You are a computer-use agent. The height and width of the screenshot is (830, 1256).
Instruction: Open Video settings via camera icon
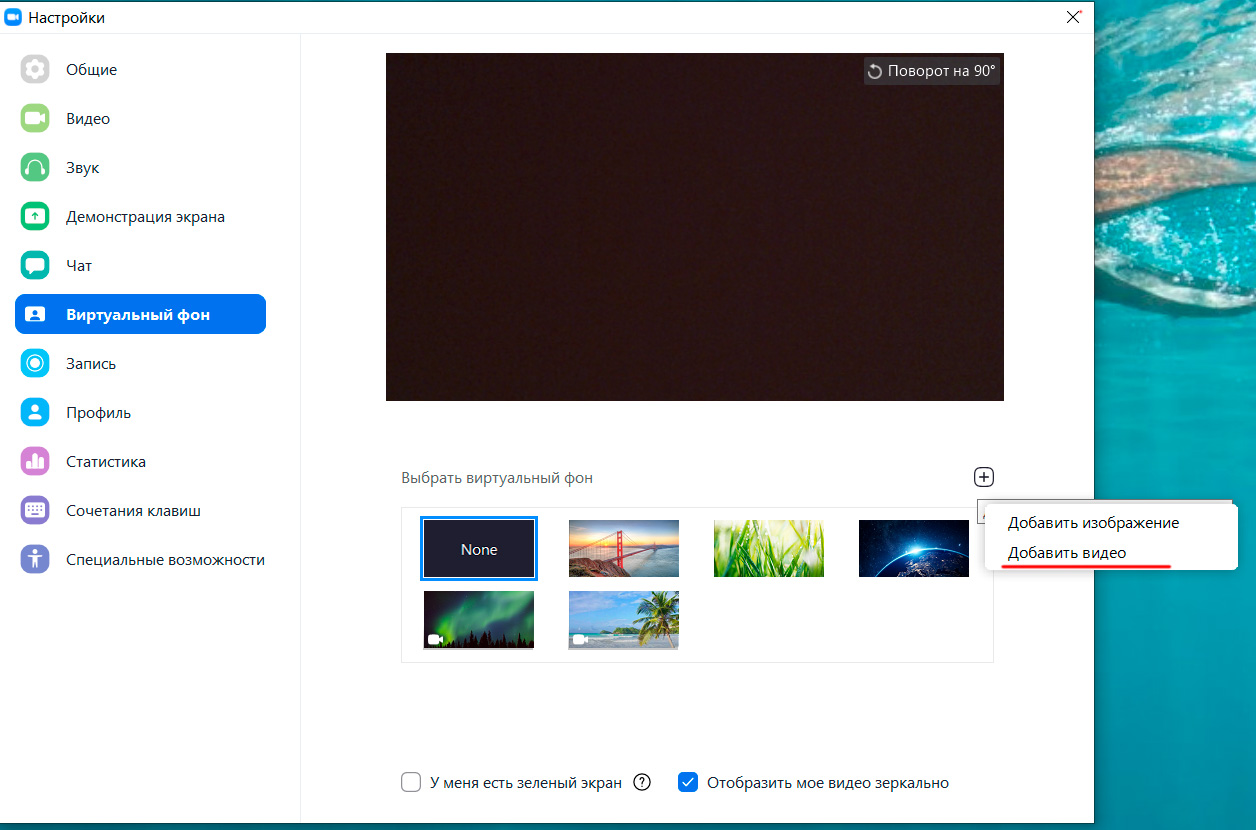(35, 119)
